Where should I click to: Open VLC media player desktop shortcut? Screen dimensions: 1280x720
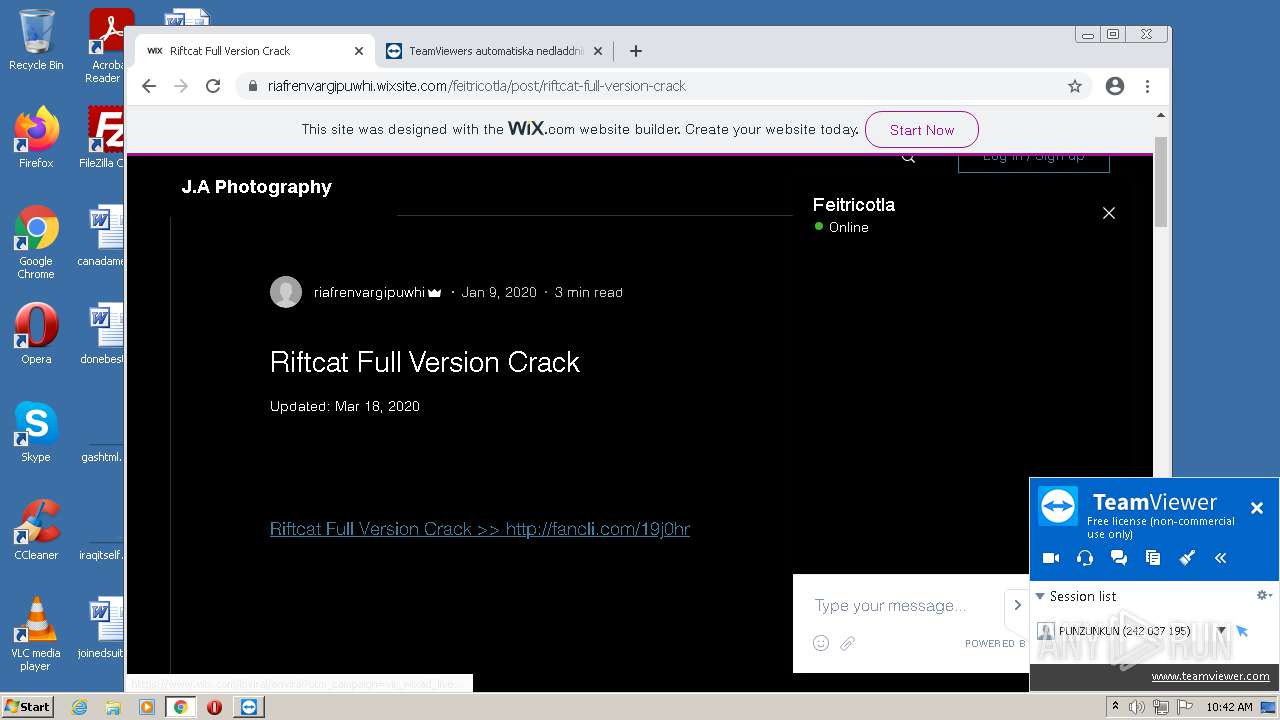pyautogui.click(x=36, y=633)
